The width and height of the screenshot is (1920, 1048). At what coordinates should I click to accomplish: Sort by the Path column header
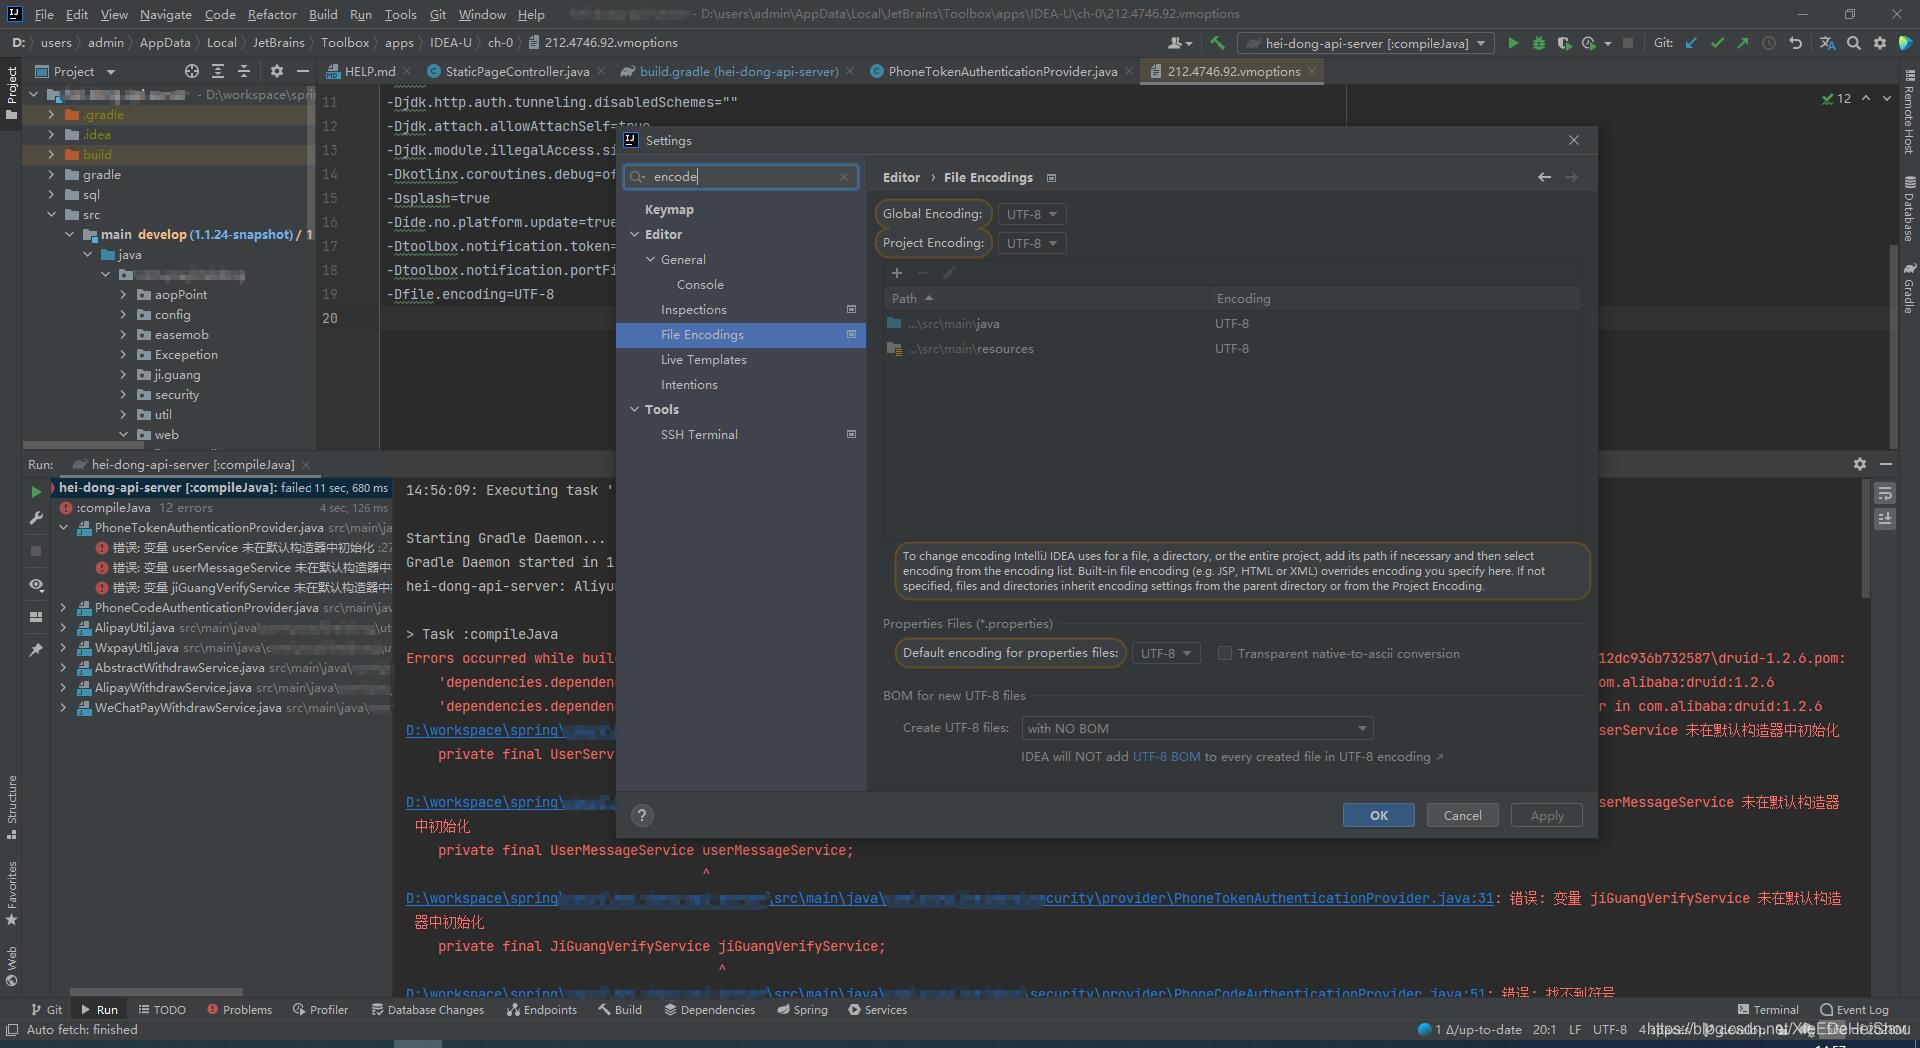pos(1046,298)
